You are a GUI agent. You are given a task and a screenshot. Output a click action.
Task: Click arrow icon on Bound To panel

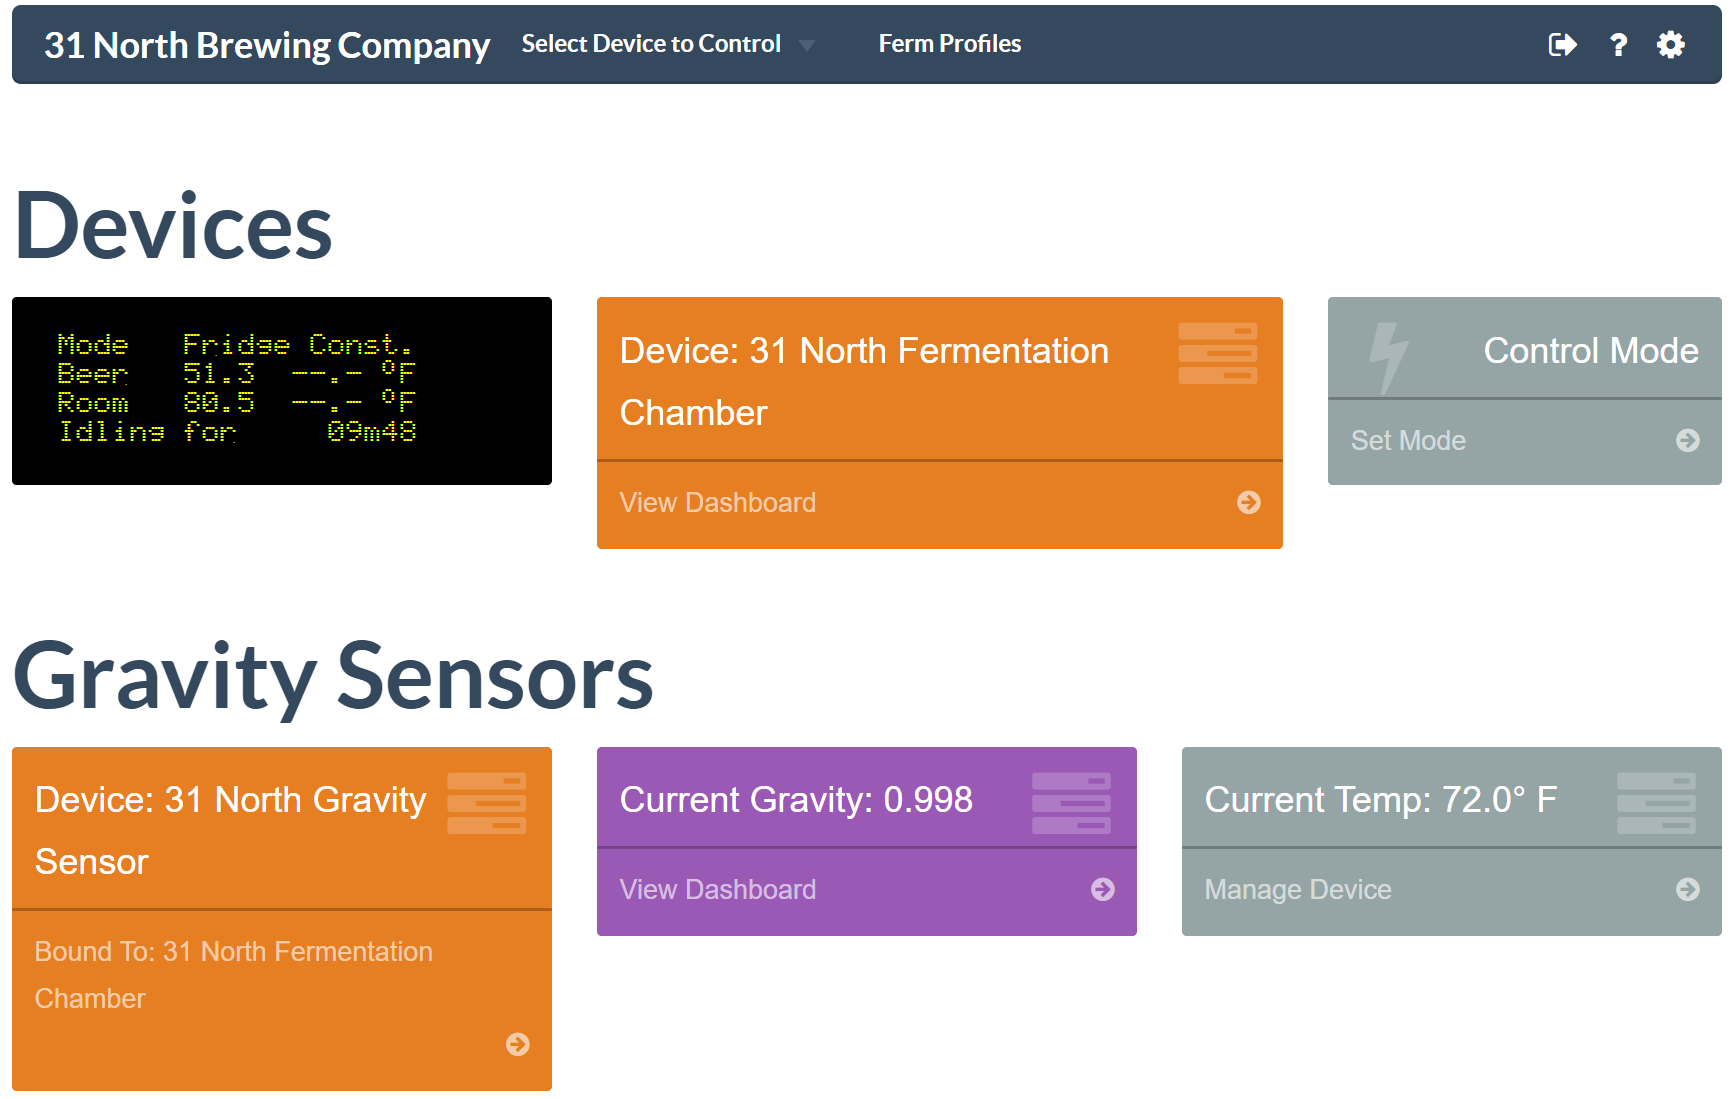(x=517, y=1044)
